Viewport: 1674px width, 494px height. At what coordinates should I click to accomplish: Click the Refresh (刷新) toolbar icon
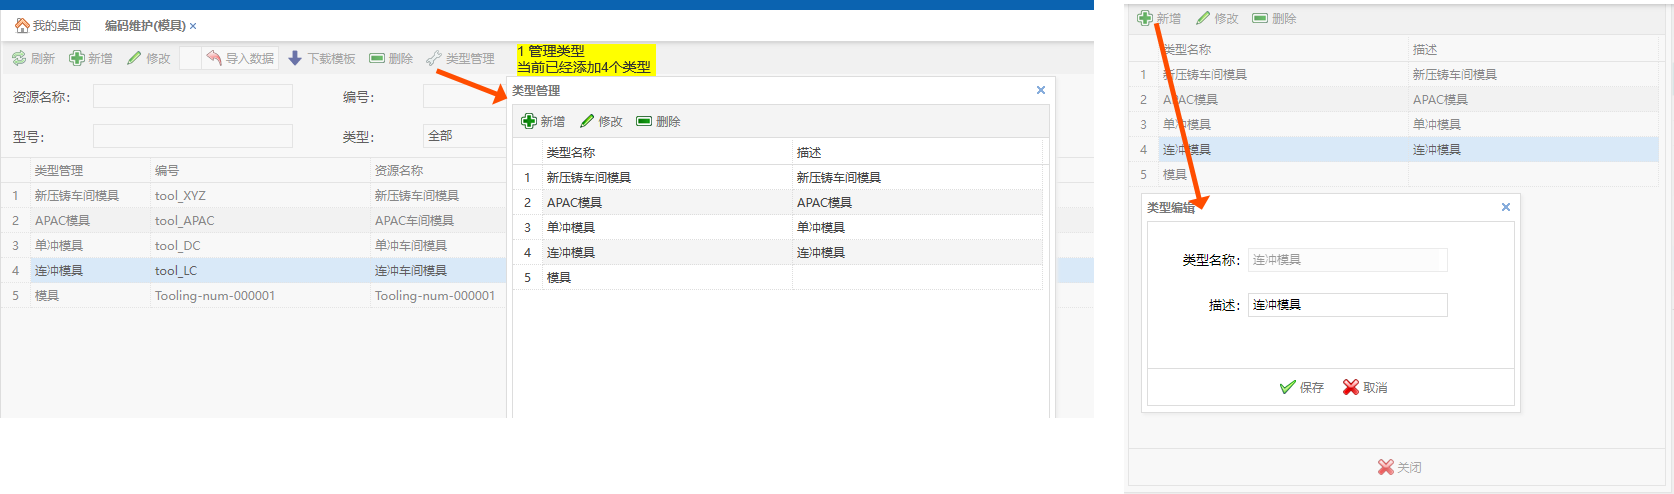(19, 59)
